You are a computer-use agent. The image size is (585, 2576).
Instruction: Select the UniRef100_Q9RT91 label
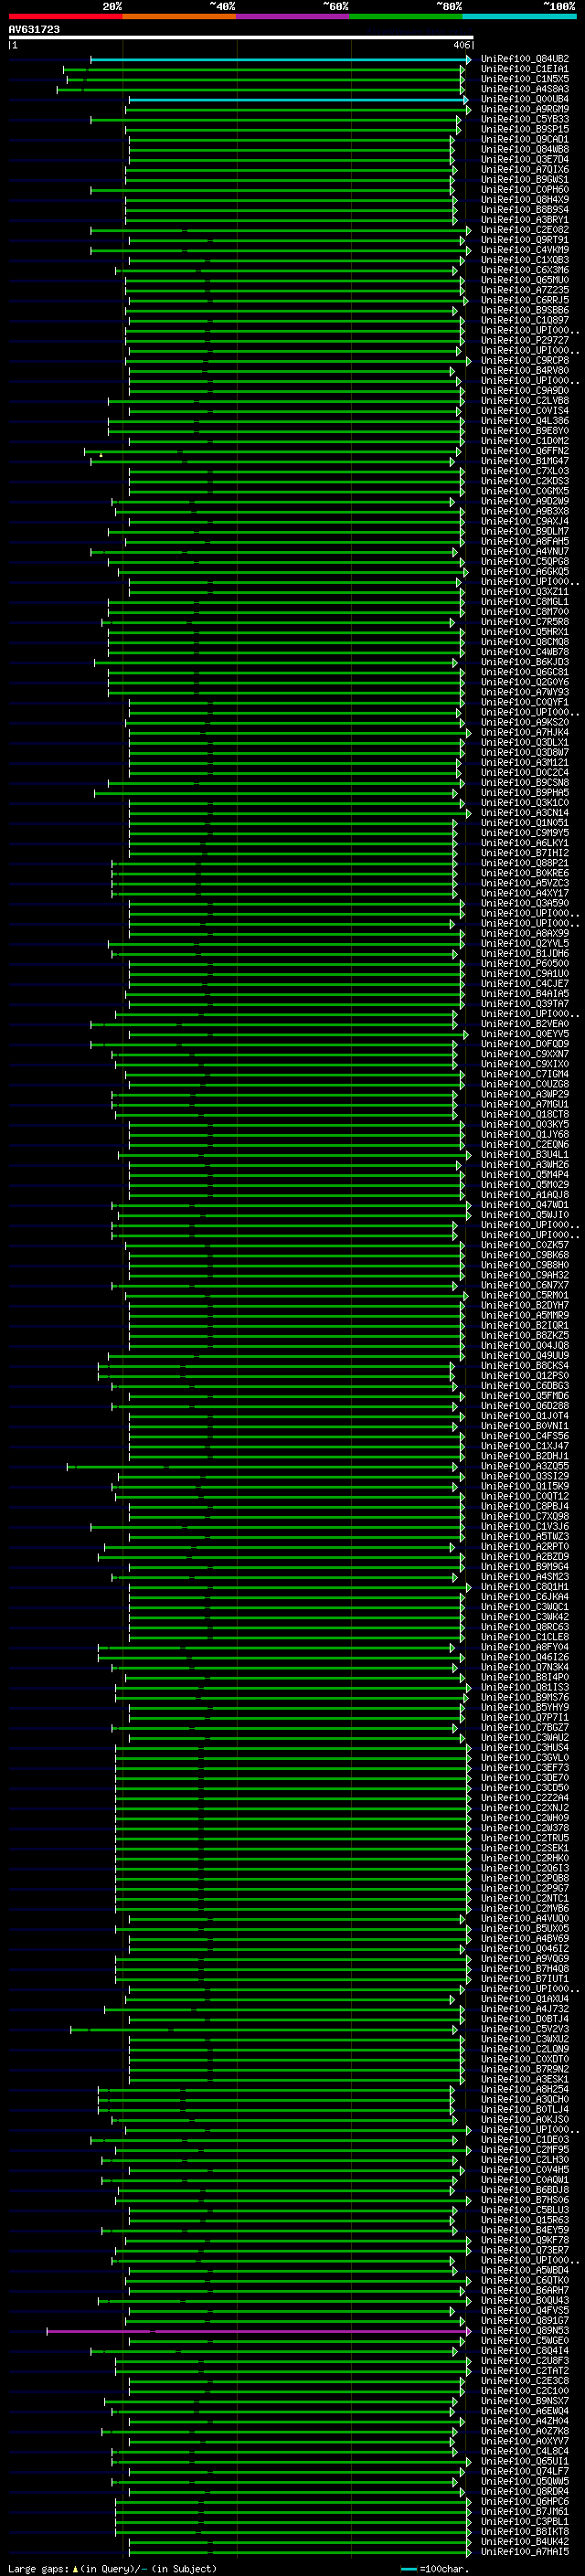[525, 240]
